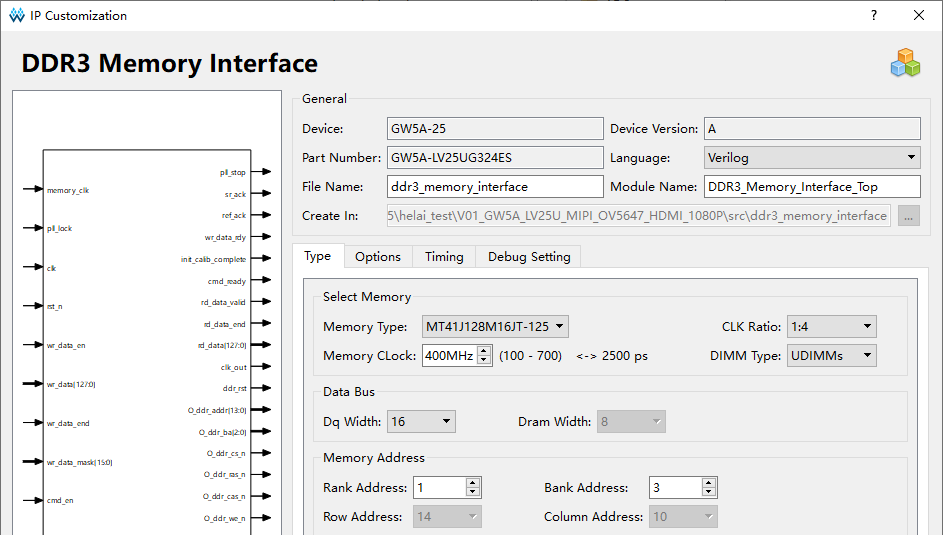Click the memory_clk port label in diagram
The image size is (943, 535).
click(68, 191)
